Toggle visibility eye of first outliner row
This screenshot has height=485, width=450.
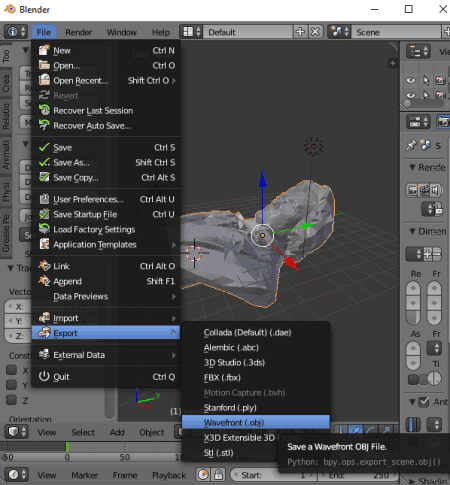click(411, 80)
